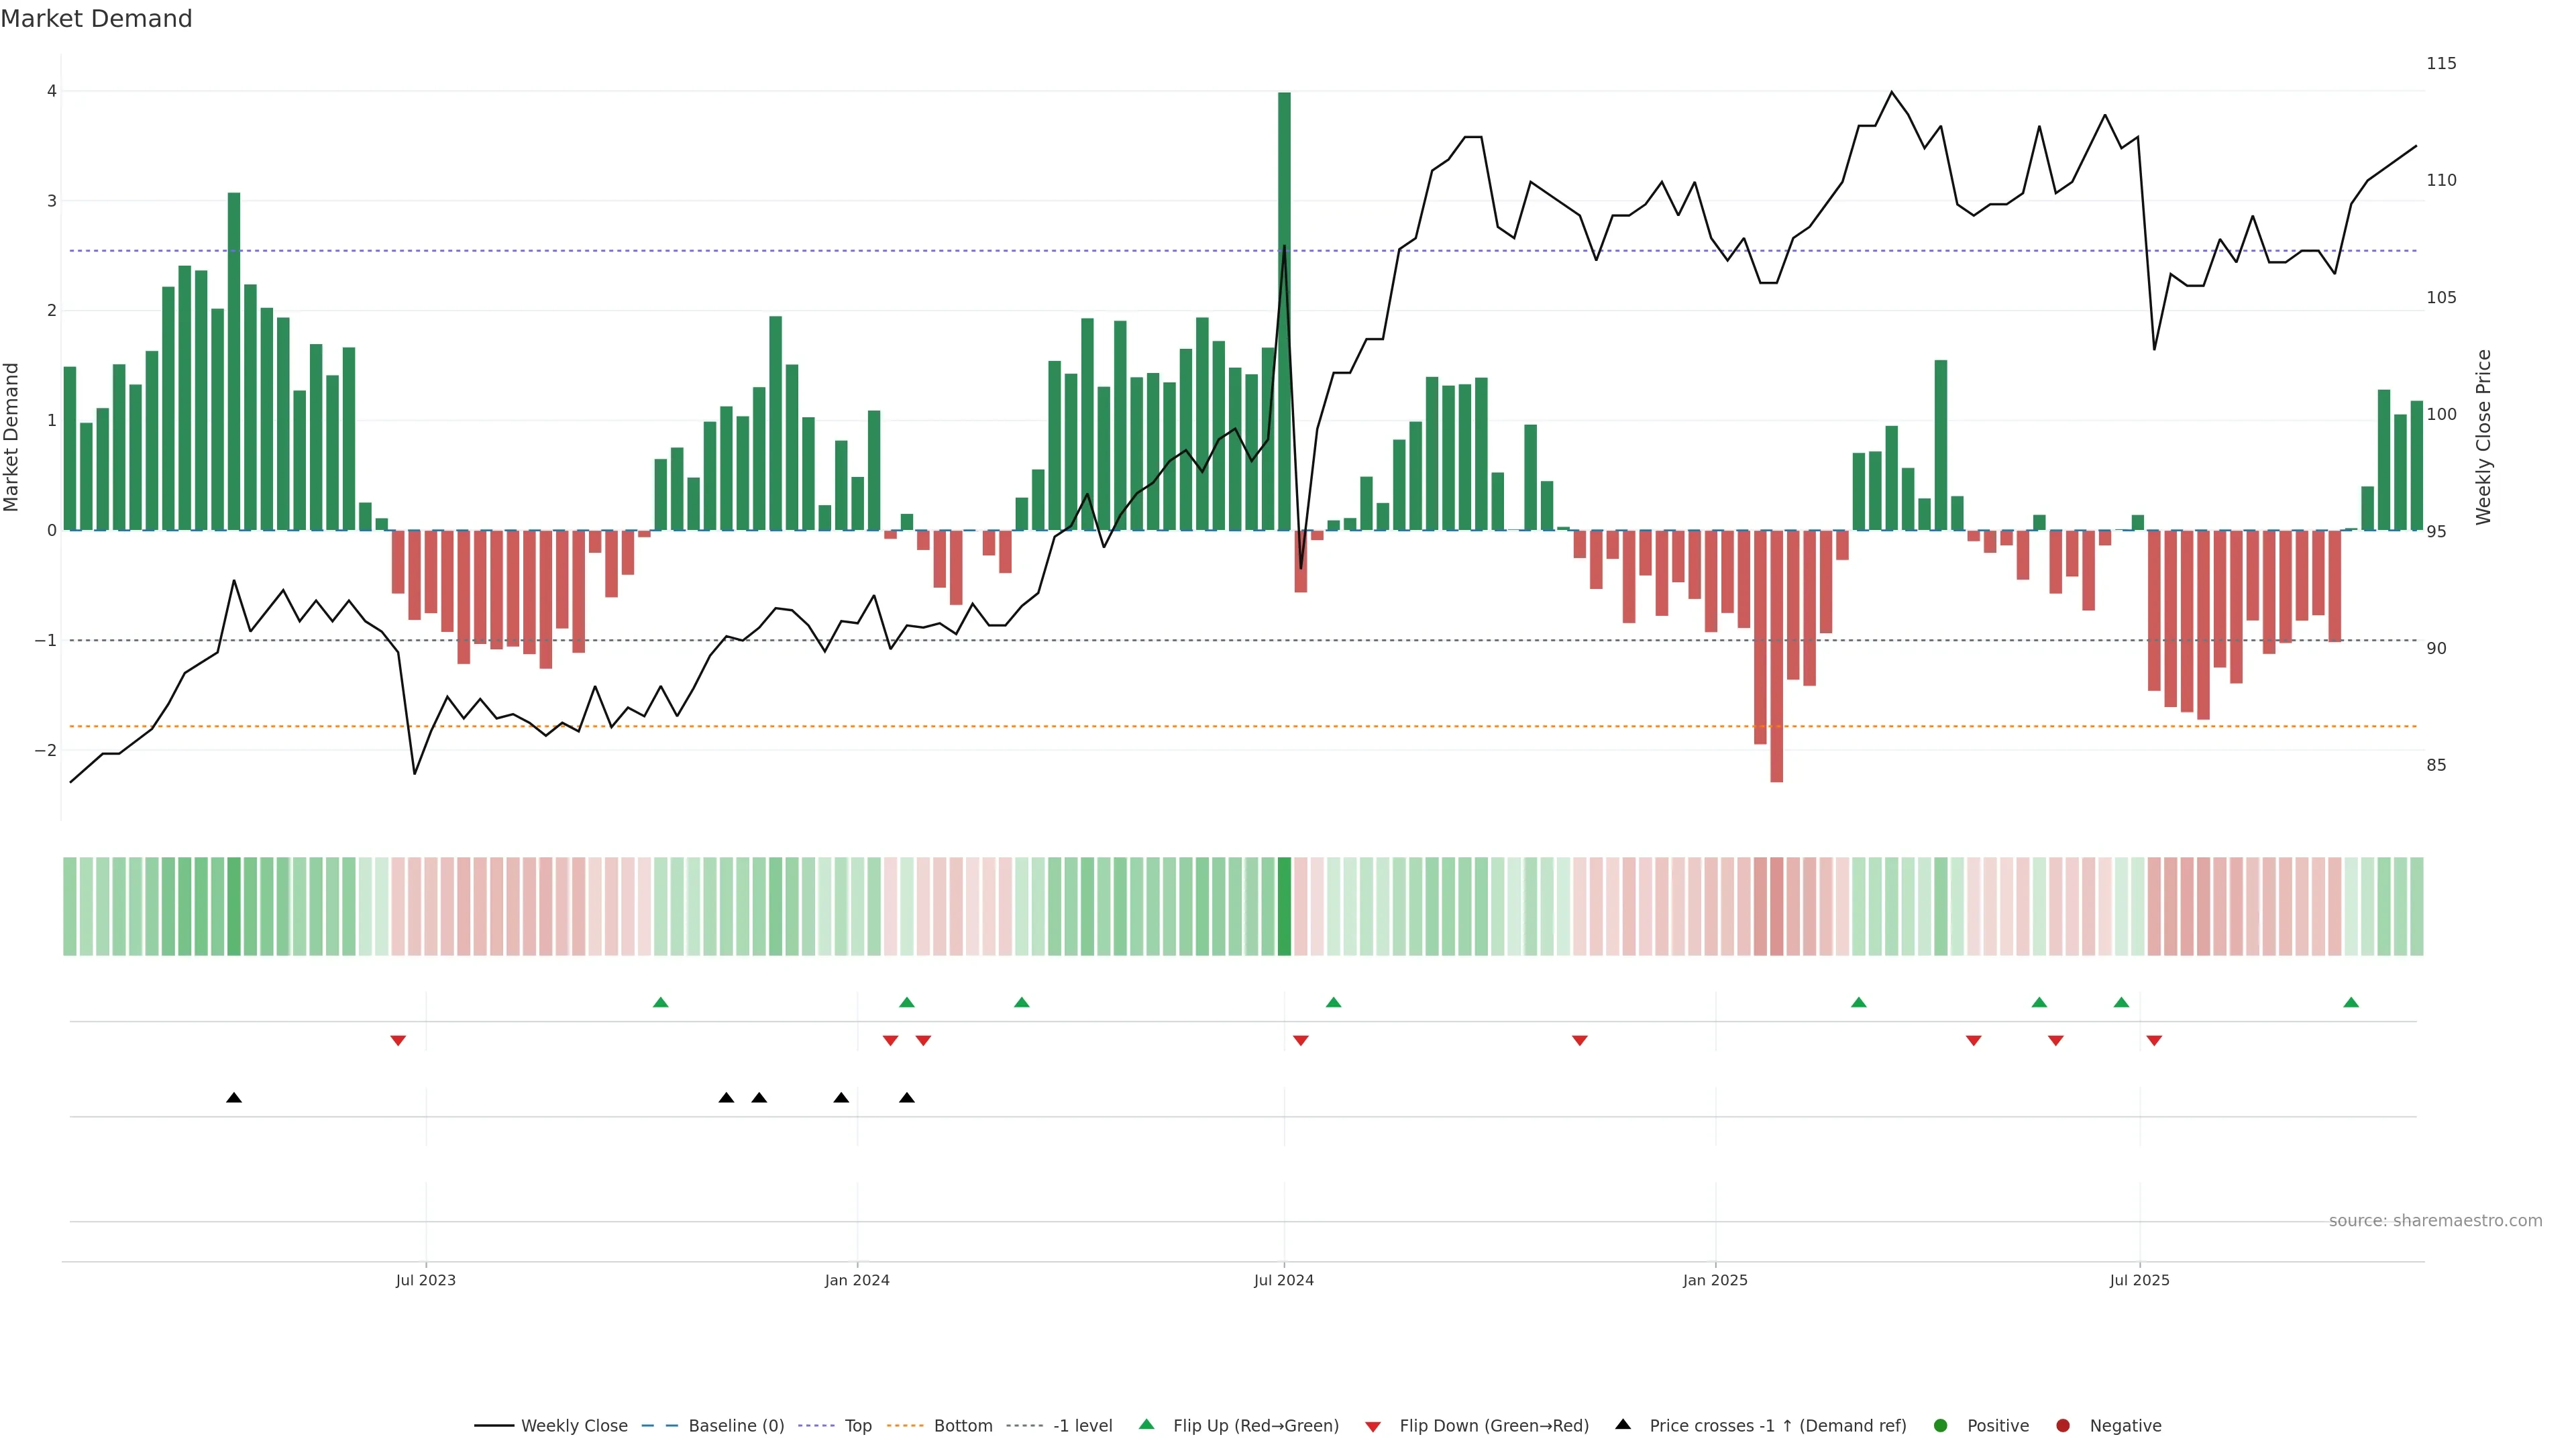Viewport: 2576px width, 1449px height.
Task: Click the last green flip-up marker on right
Action: 2351,1003
